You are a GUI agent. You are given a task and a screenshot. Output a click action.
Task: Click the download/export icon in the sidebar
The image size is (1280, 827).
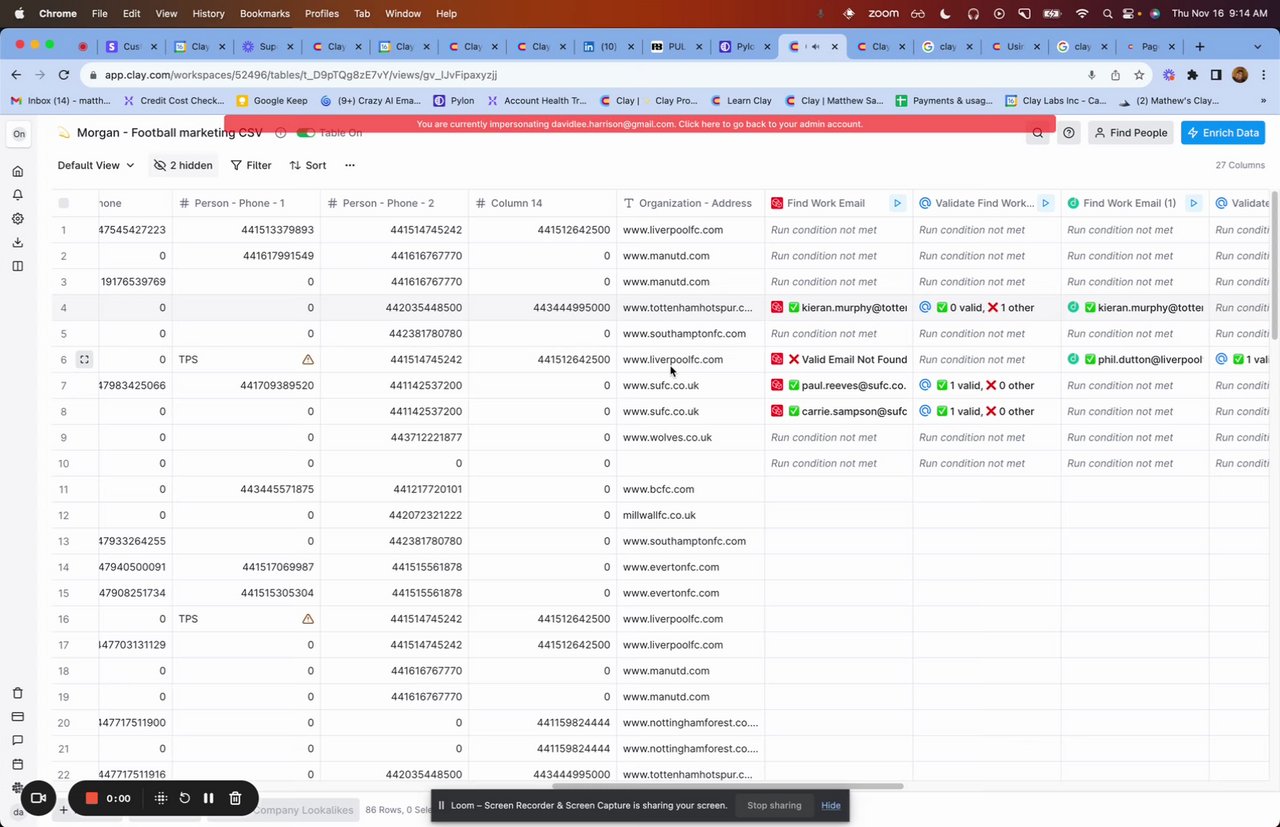18,243
